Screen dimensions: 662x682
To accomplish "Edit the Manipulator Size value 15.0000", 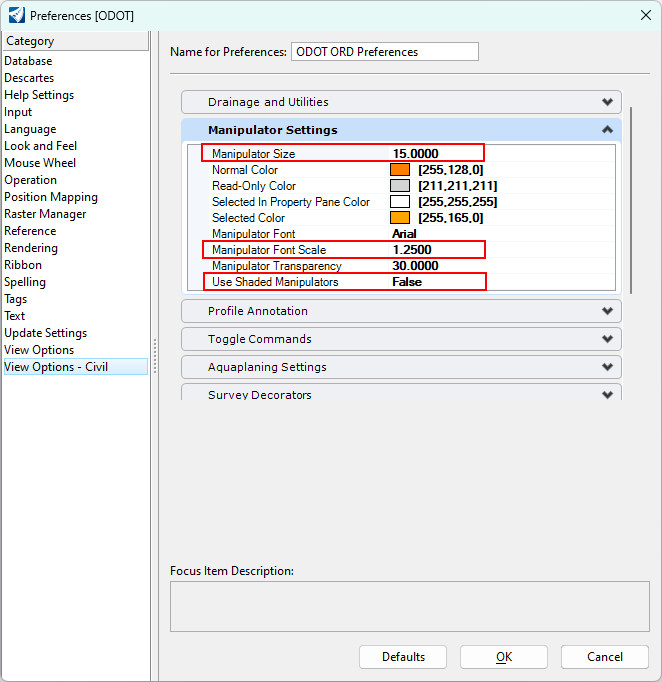I will [415, 154].
